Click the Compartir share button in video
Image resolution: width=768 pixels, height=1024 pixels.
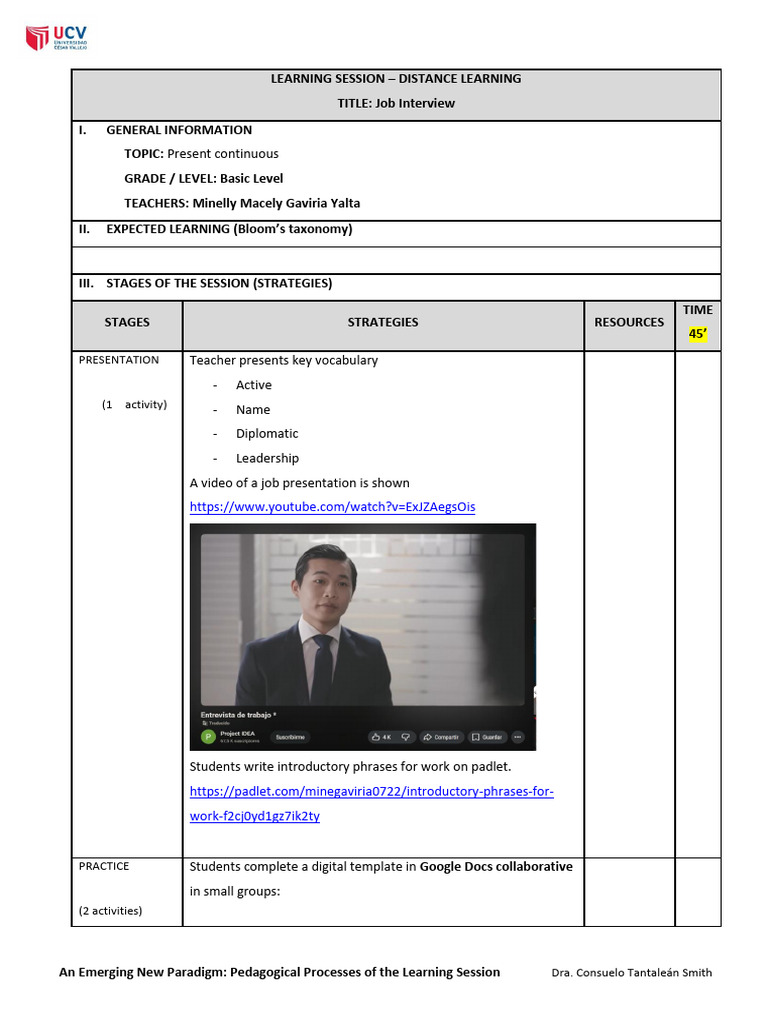(441, 737)
